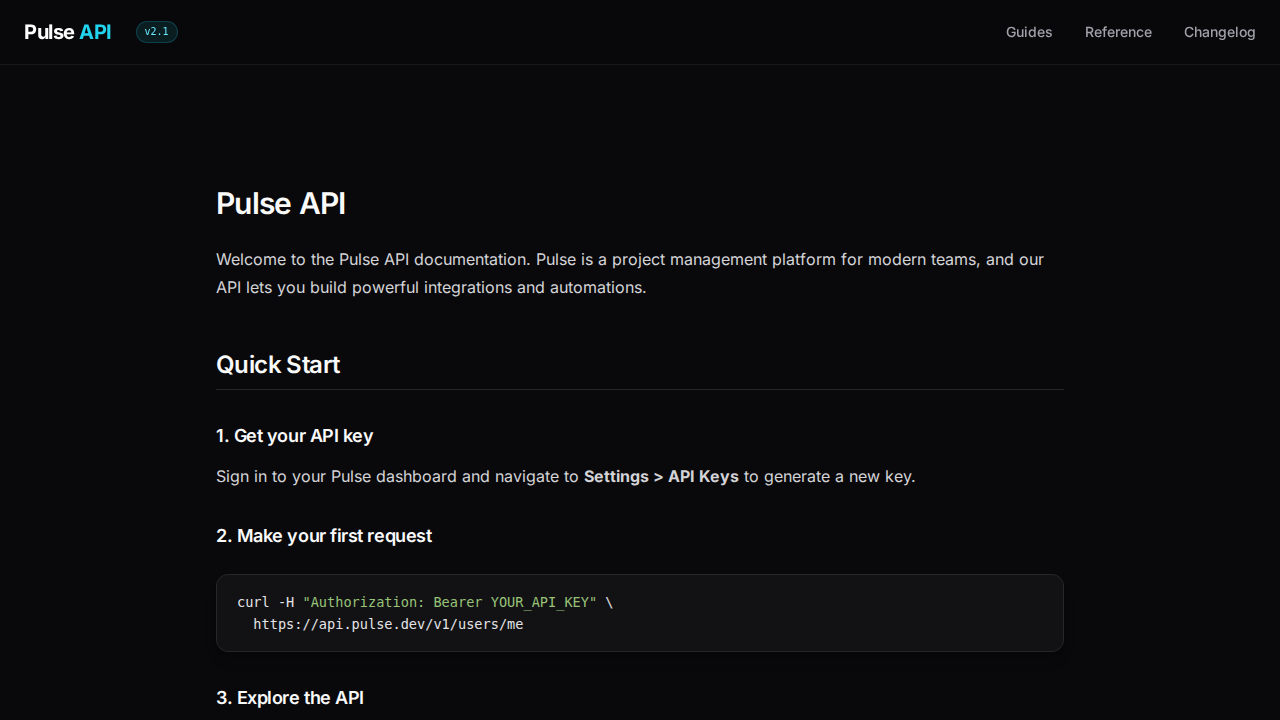
Task: Click the 'Pulse' text in the logo
Action: coord(48,31)
